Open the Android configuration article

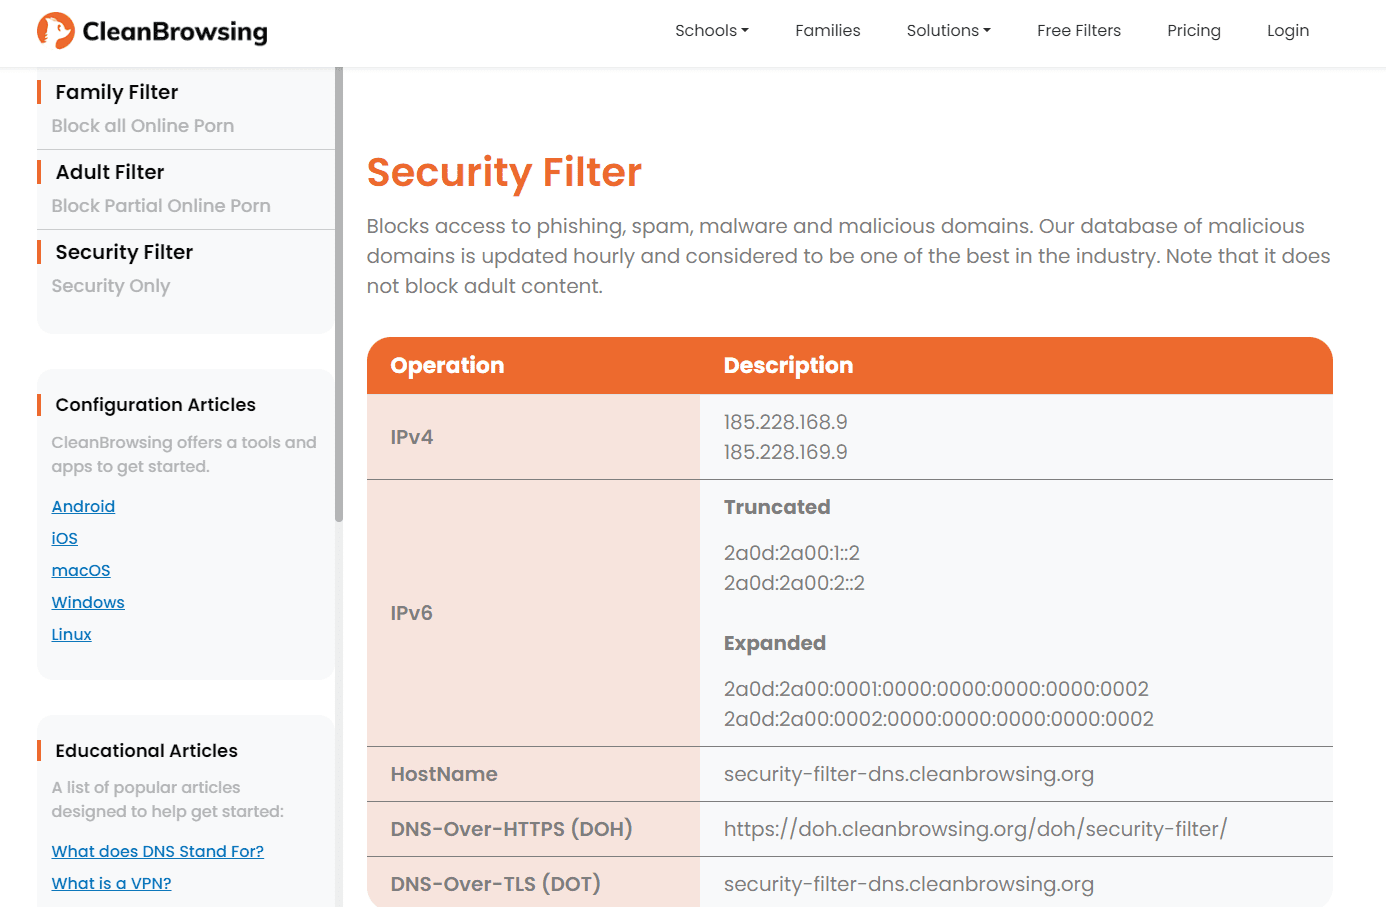pyautogui.click(x=83, y=507)
